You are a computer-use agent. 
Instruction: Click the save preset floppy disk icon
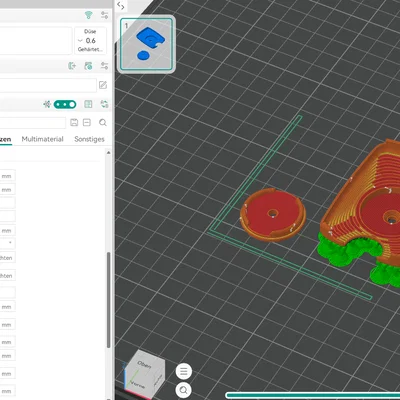[x=74, y=122]
